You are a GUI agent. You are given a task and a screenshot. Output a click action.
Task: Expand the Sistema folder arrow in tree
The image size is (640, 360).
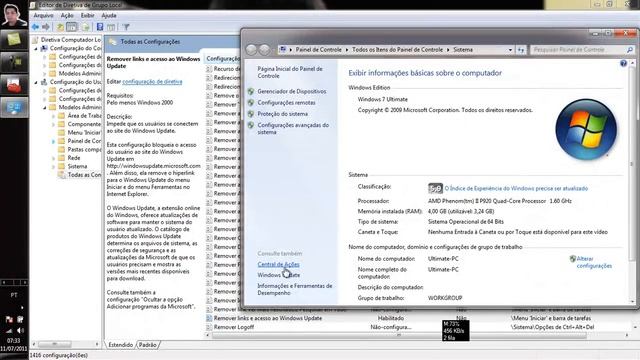[x=53, y=167]
